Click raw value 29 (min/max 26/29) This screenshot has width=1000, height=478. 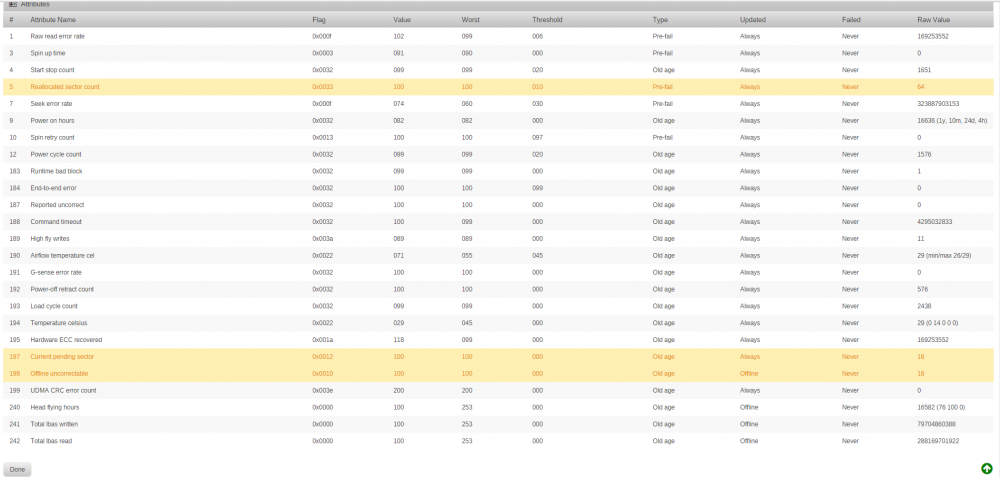pos(943,256)
